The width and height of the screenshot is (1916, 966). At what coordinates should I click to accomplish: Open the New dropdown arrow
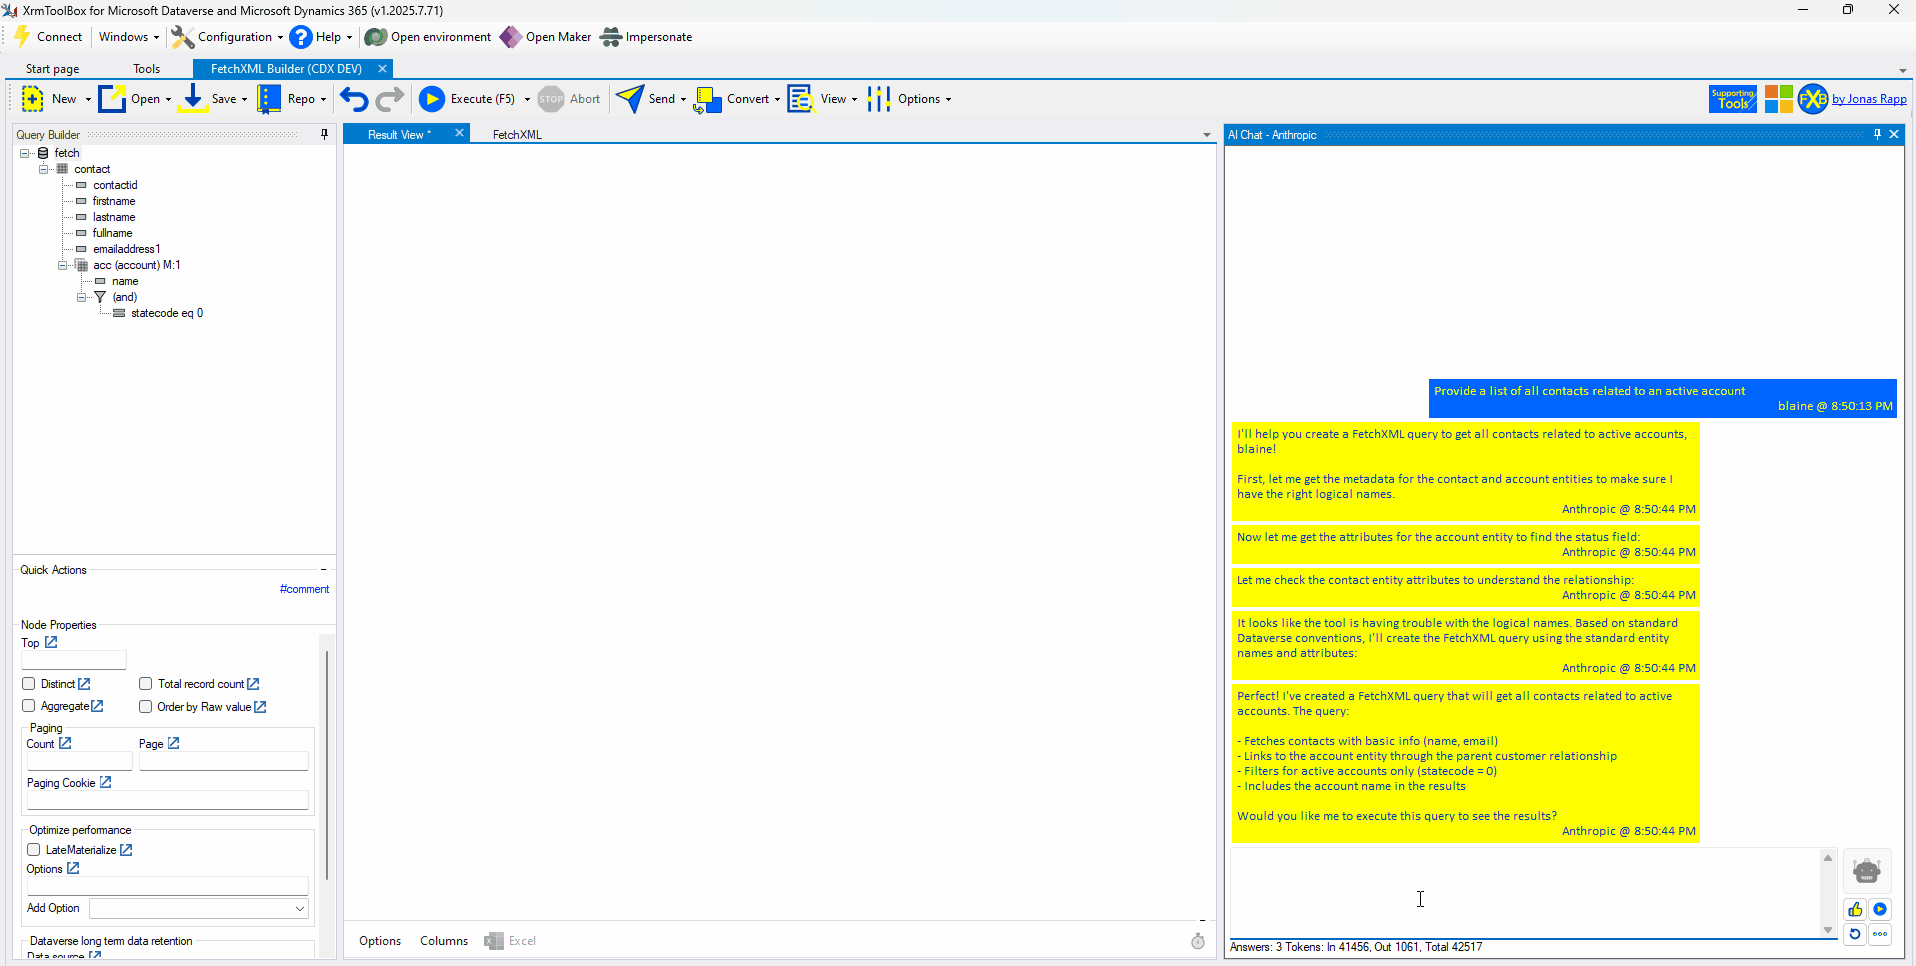88,99
